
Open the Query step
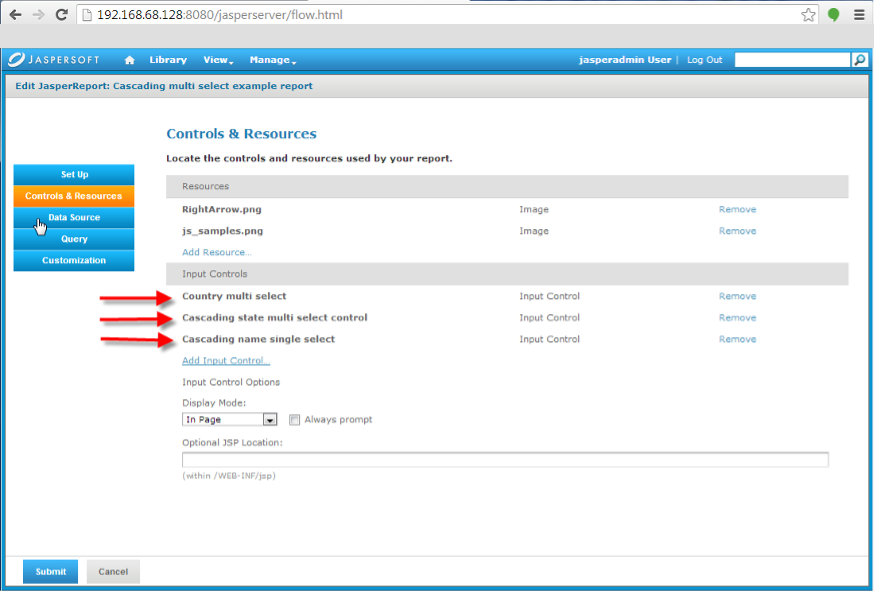click(74, 239)
